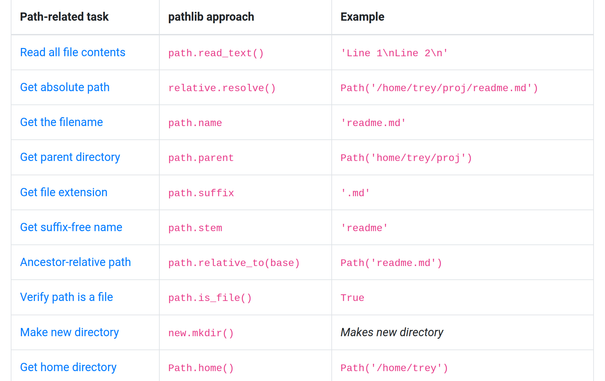Open the 'Get absolute path' link
This screenshot has width=605, height=381.
(x=65, y=87)
